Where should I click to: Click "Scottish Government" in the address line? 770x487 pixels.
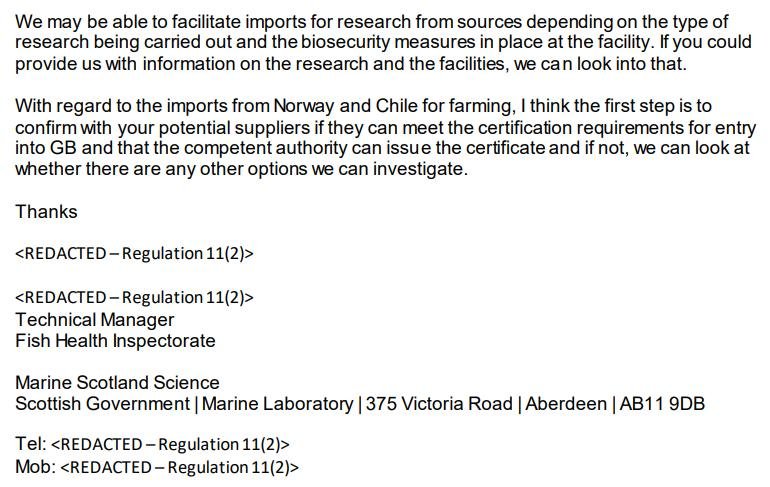102,404
